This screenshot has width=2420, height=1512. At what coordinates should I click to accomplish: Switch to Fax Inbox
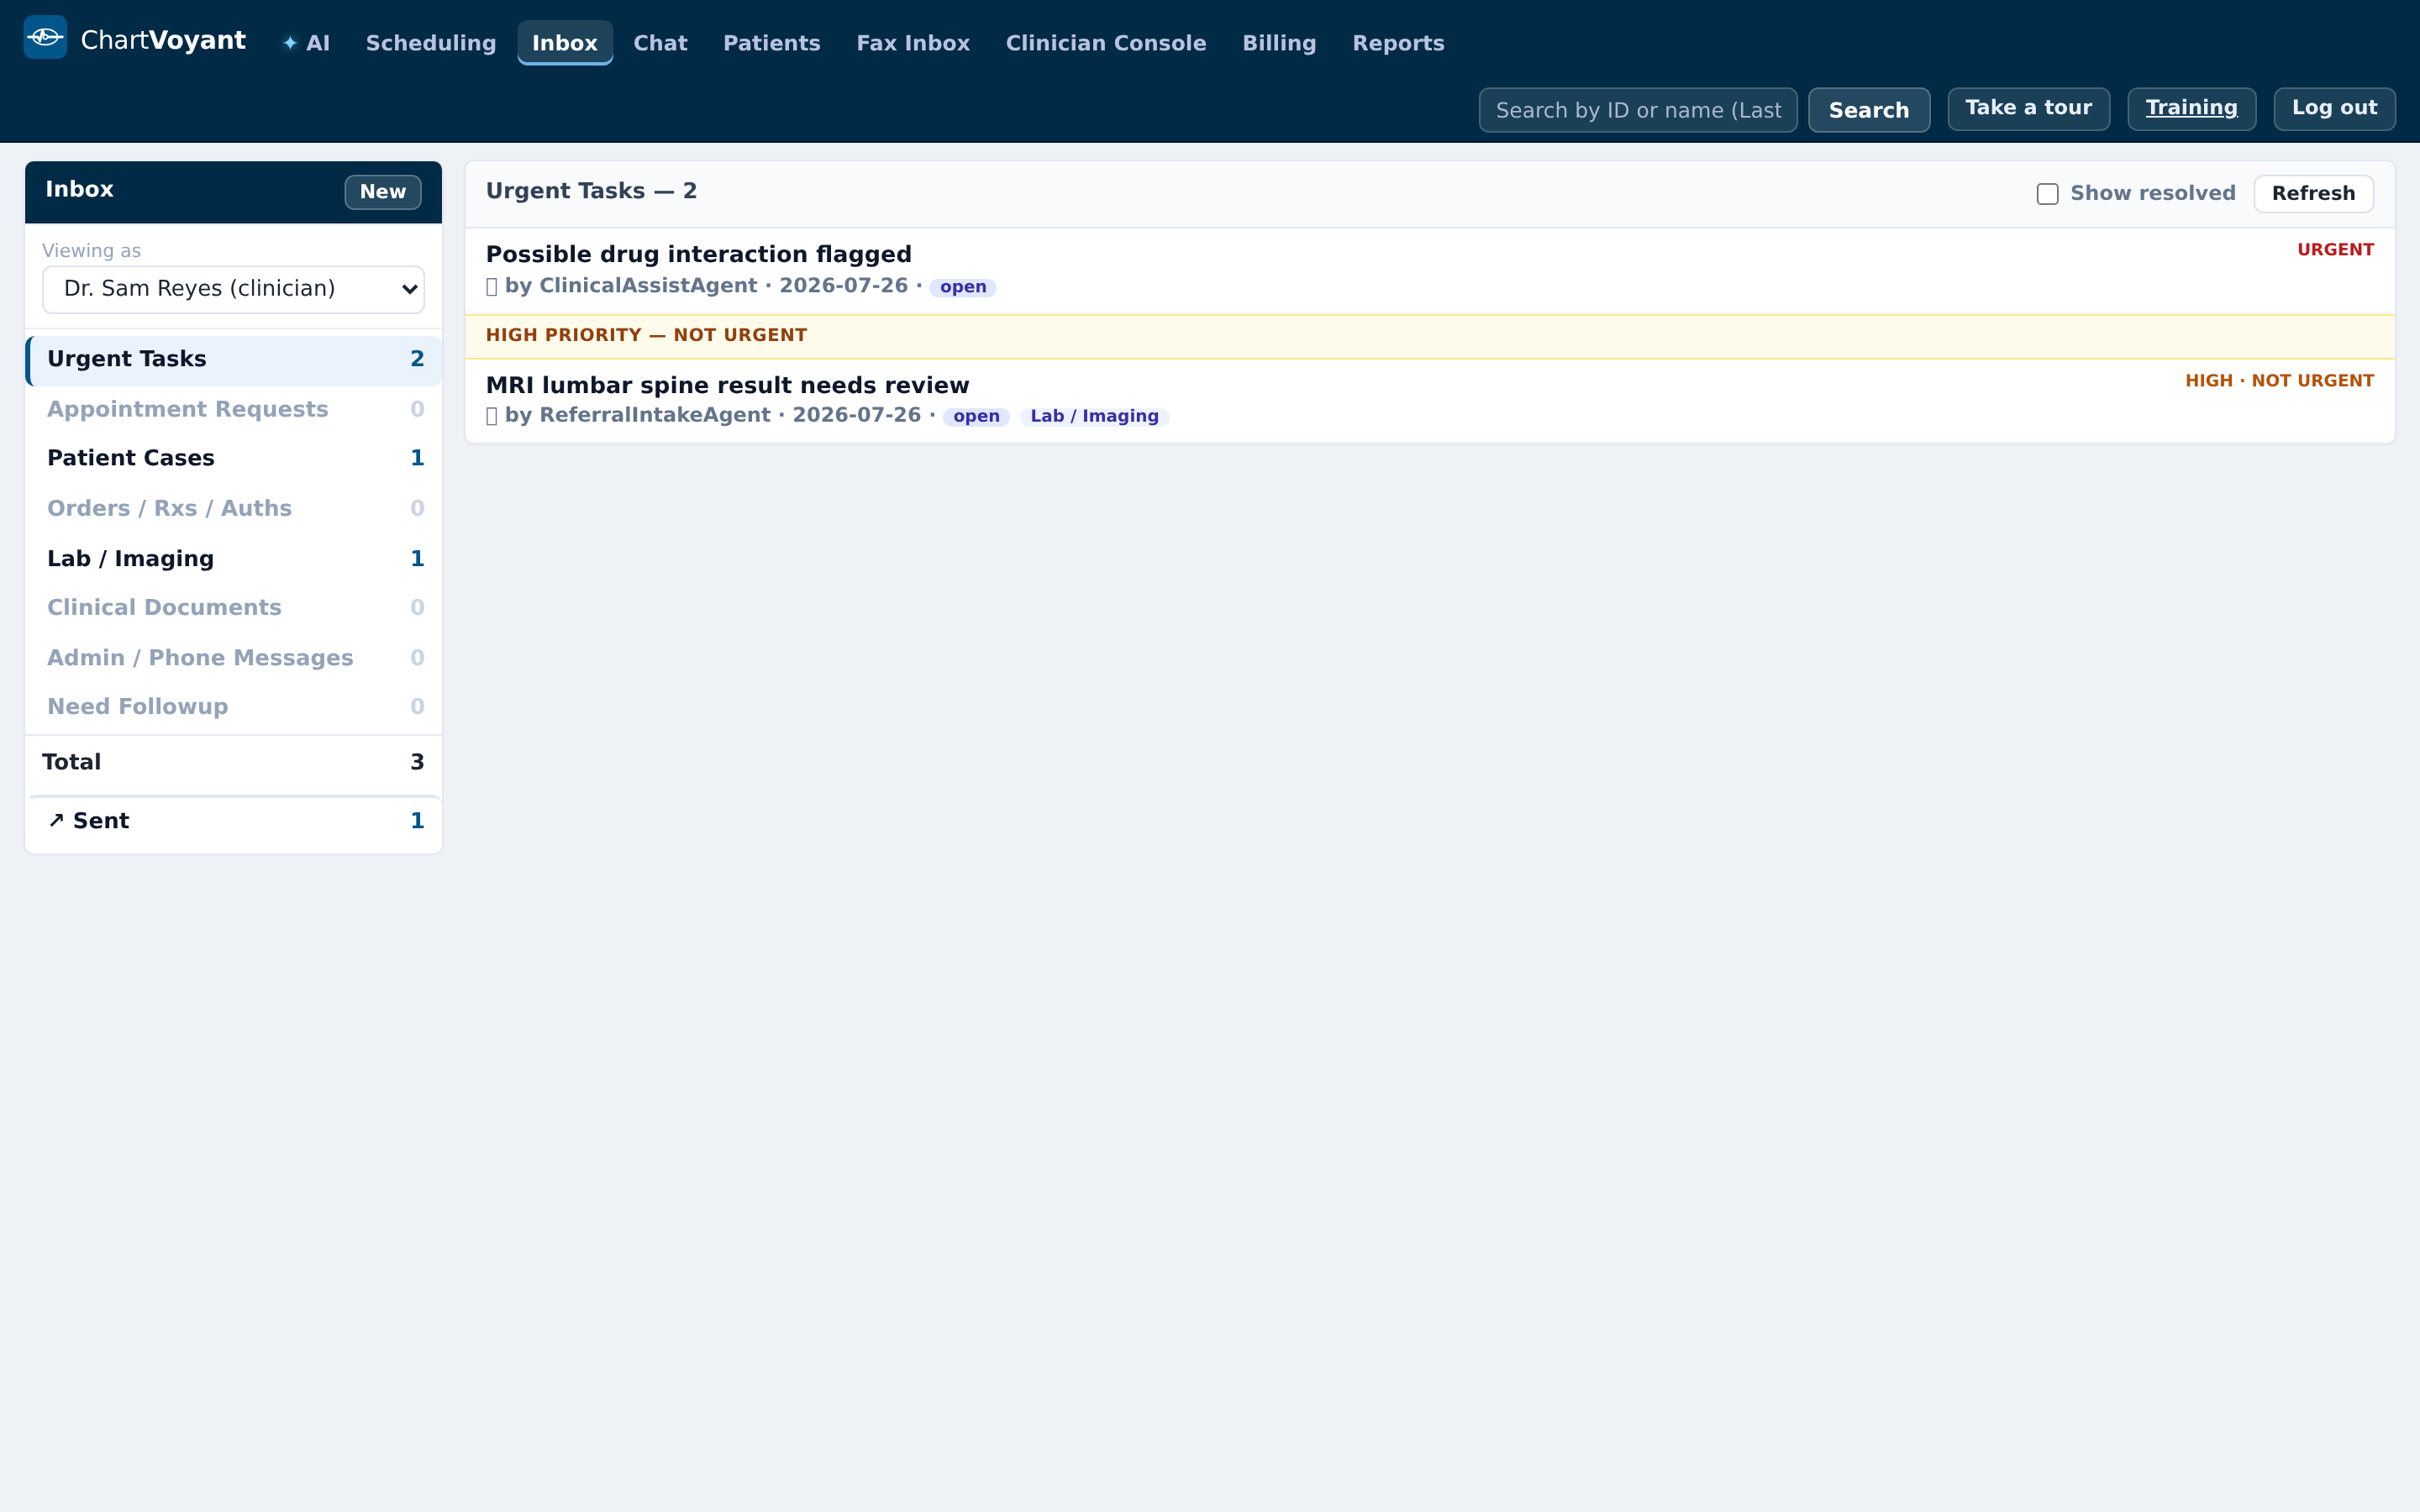pos(913,43)
